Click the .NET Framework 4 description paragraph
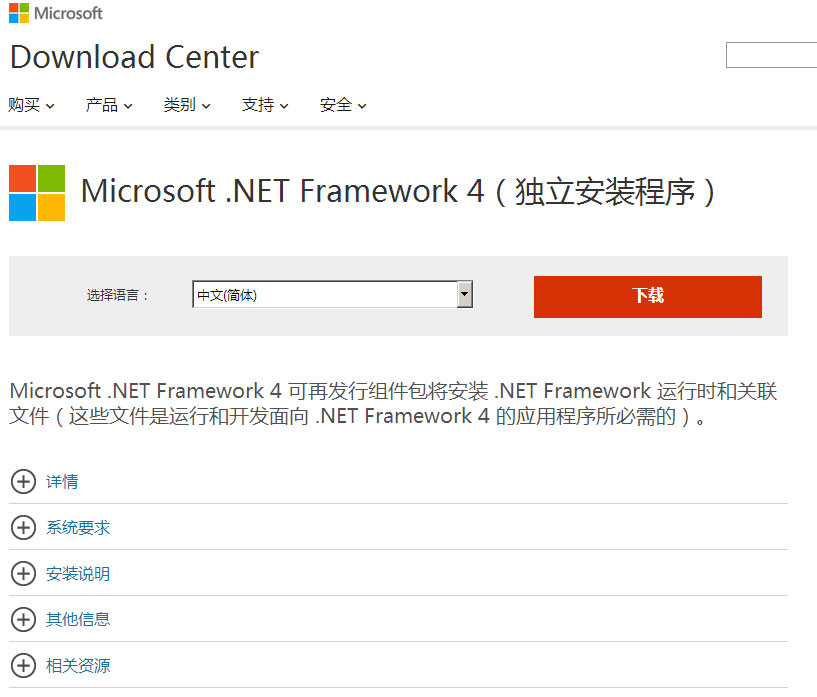The width and height of the screenshot is (817, 697). pos(393,404)
